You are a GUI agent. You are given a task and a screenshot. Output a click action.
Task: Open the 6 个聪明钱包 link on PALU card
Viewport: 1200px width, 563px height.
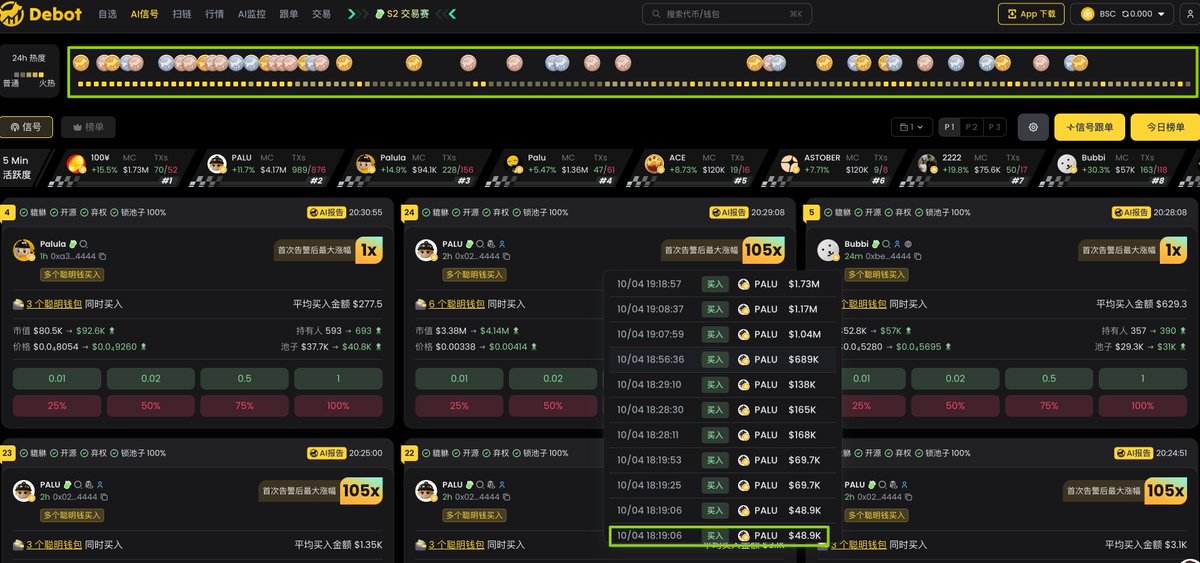458,304
